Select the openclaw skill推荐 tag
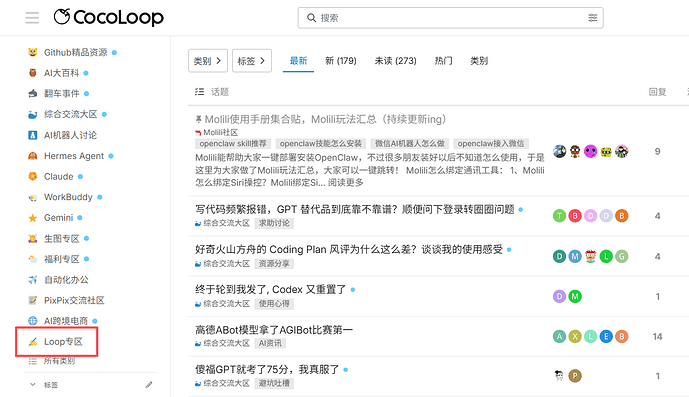Viewport: 689px width, 397px height. [233, 144]
